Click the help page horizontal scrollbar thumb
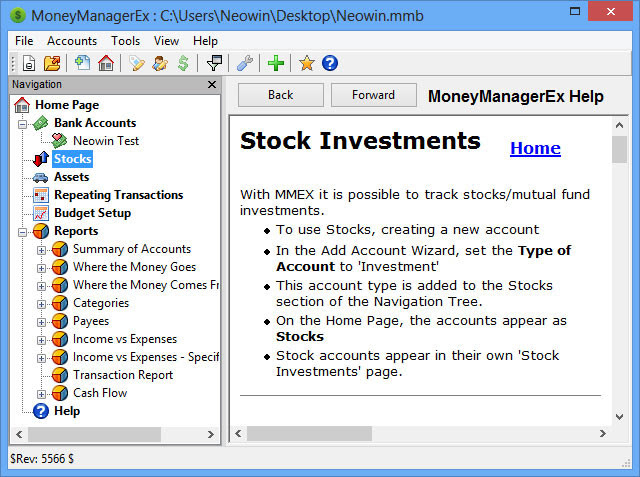This screenshot has height=477, width=640. 309,433
